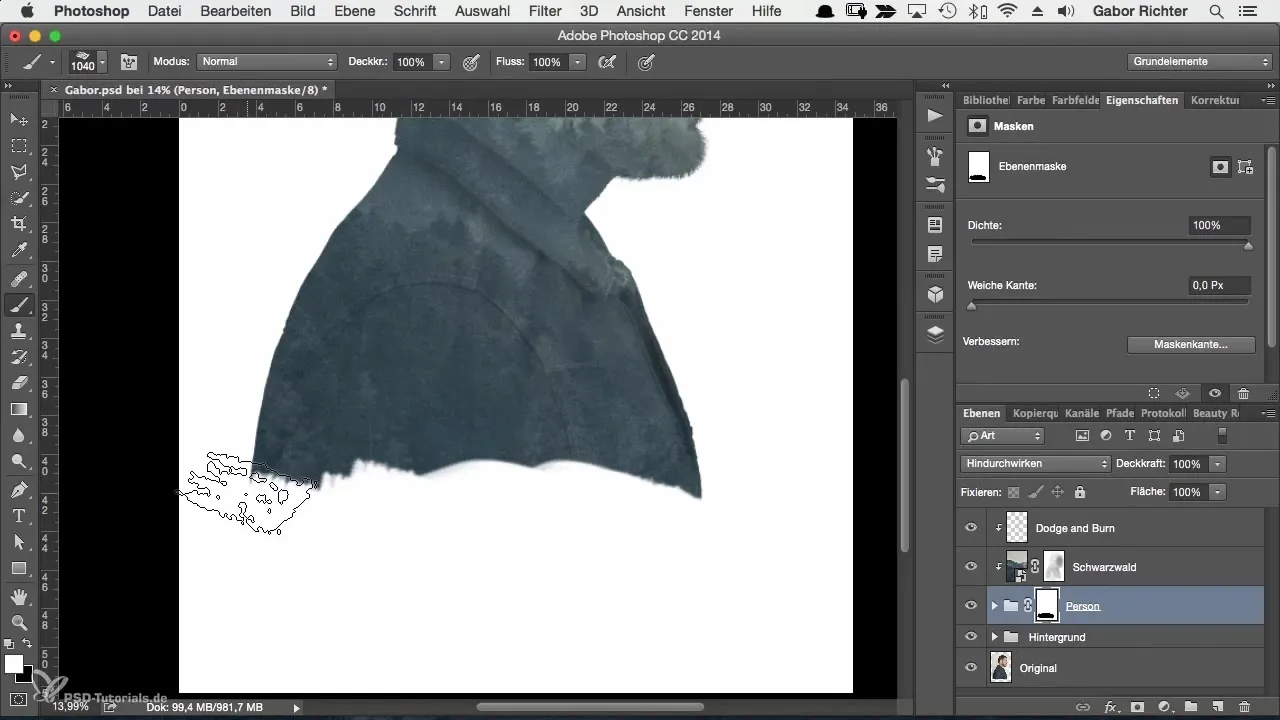Select the Healing Brush tool
Image resolution: width=1280 pixels, height=720 pixels.
tap(19, 278)
